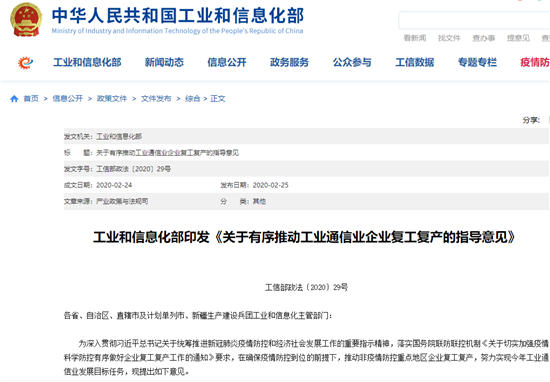
Task: Go to 首页 breadcrumb link
Action: click(31, 99)
